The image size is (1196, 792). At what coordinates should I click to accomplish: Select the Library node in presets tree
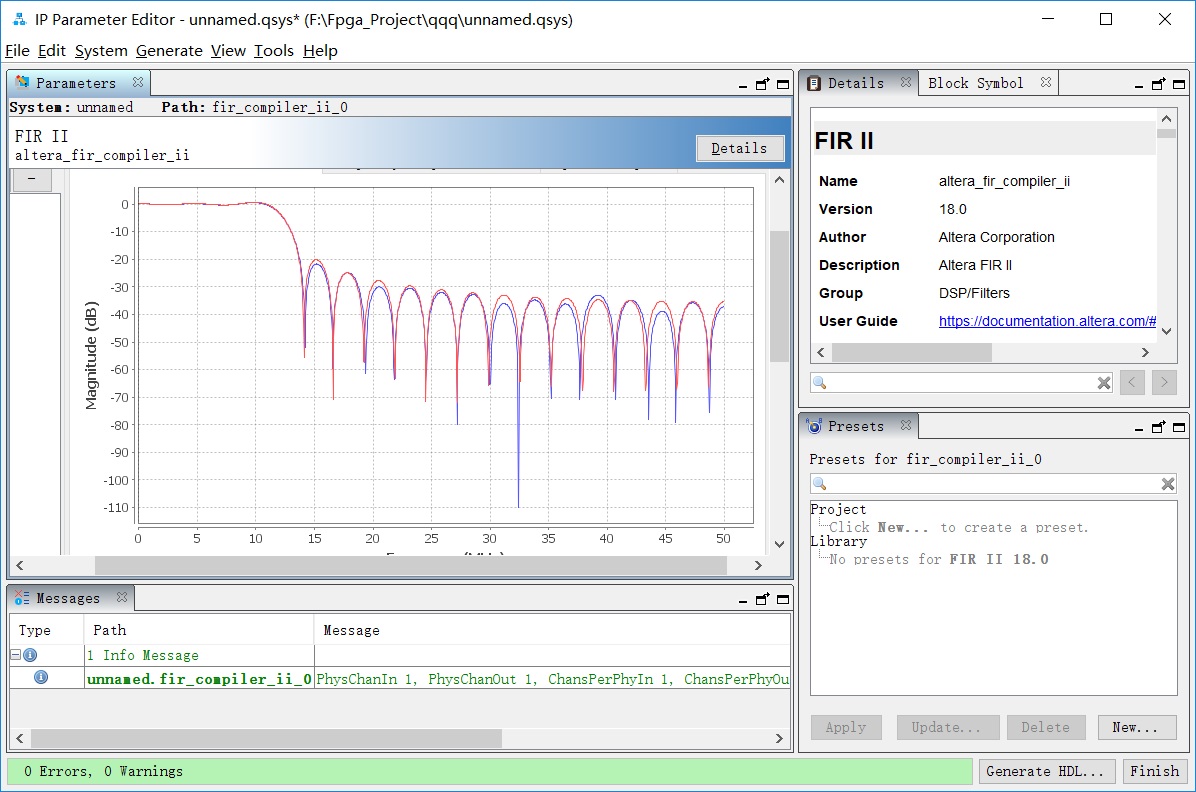pos(838,541)
